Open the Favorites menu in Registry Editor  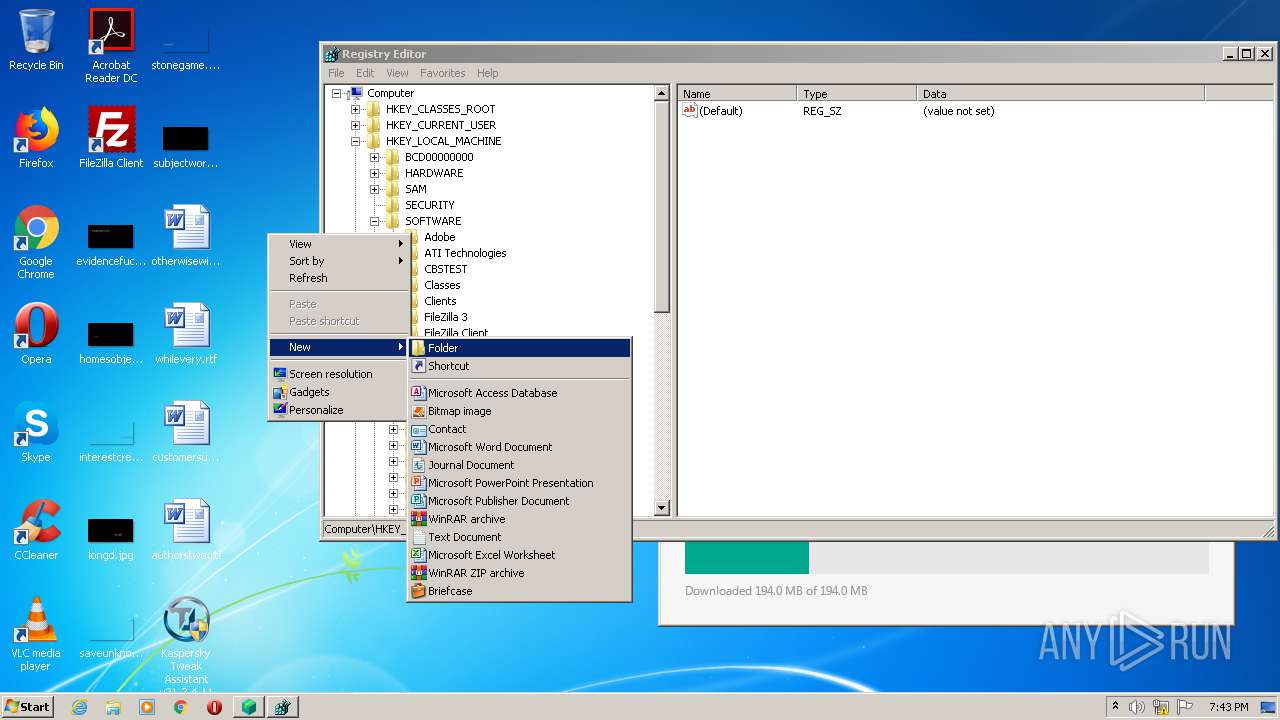click(442, 73)
